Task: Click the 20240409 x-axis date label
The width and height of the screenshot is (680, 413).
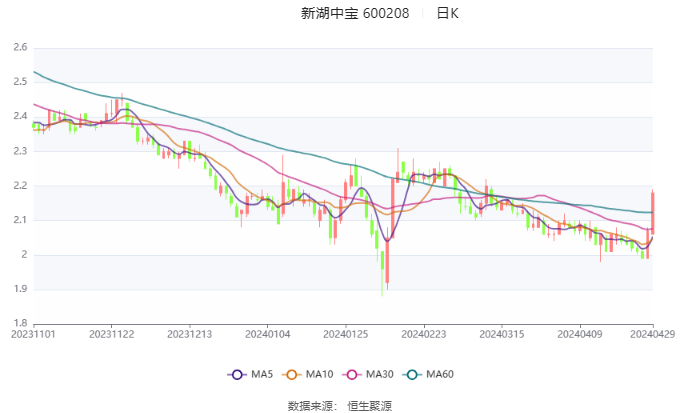Action: click(x=580, y=334)
